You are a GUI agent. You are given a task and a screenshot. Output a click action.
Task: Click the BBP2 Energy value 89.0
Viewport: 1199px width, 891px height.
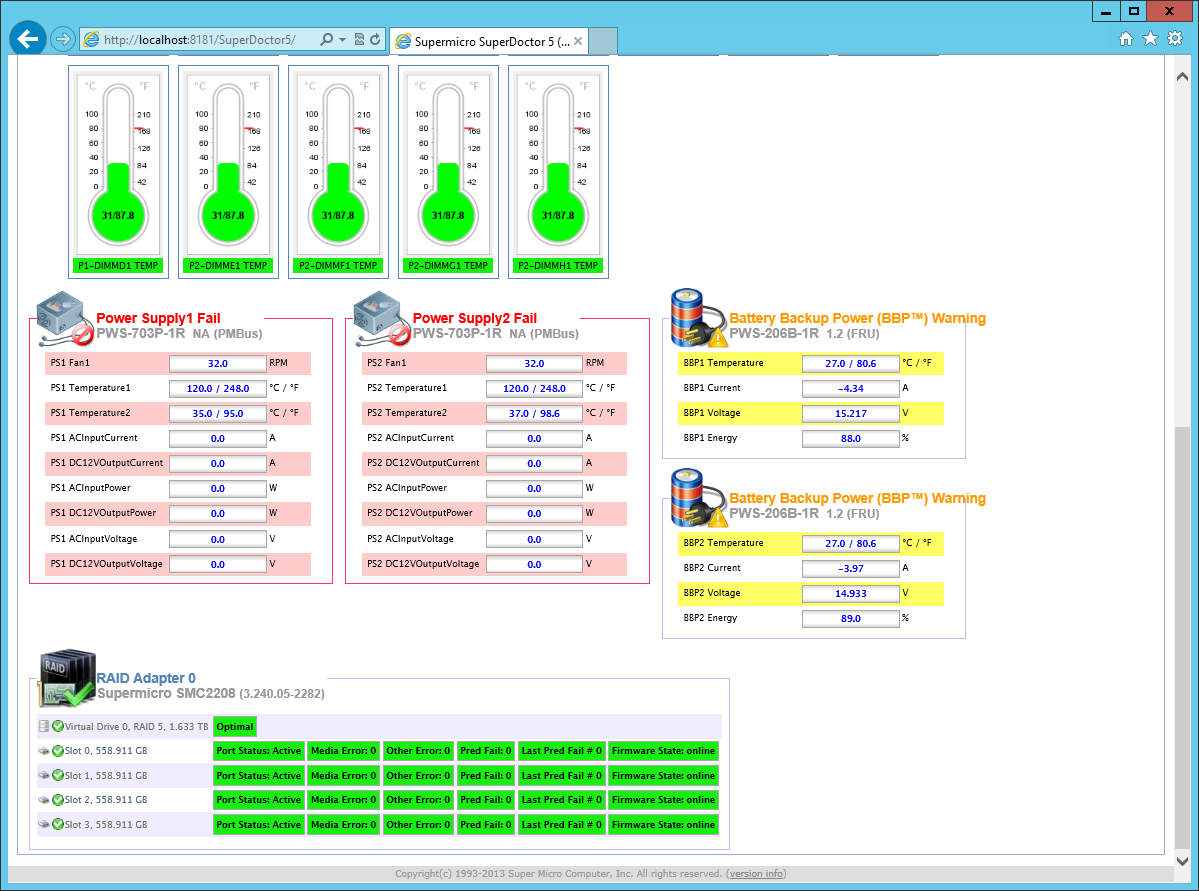(850, 619)
